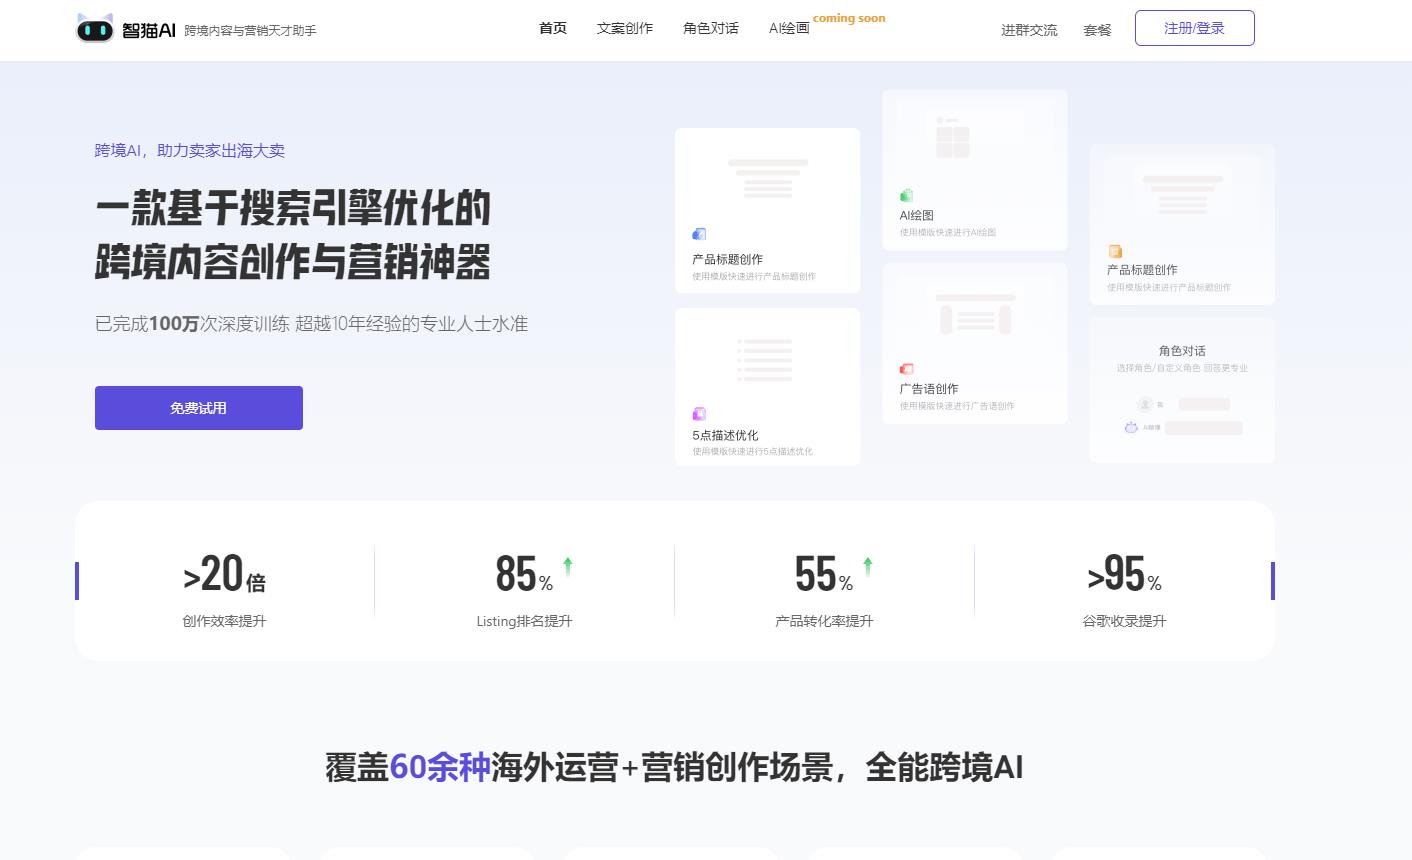Image resolution: width=1412 pixels, height=860 pixels.
Task: Open the 首页 navigation tab
Action: tap(553, 28)
